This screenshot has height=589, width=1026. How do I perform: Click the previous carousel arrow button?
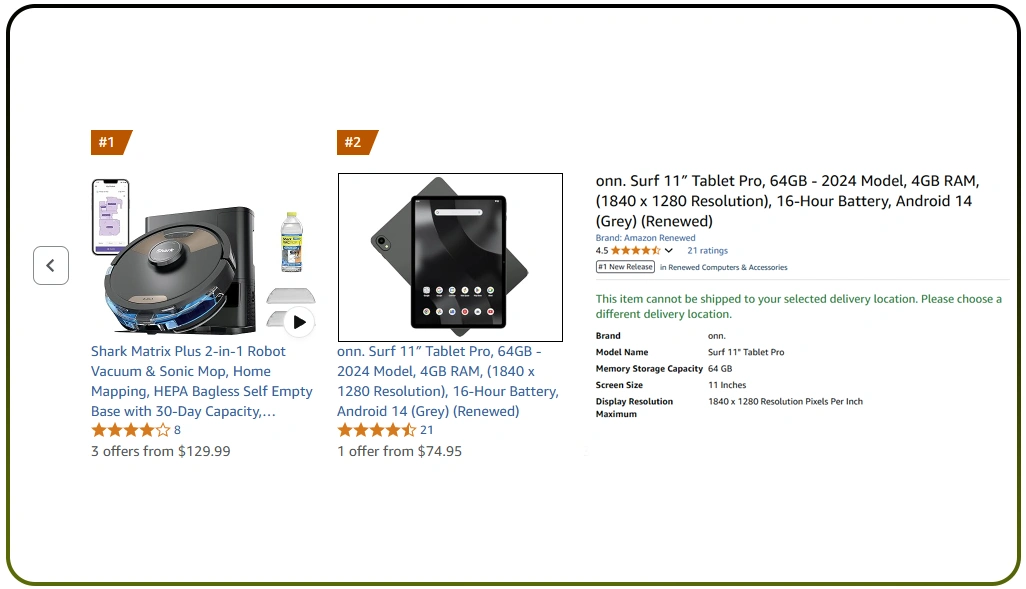tap(51, 266)
